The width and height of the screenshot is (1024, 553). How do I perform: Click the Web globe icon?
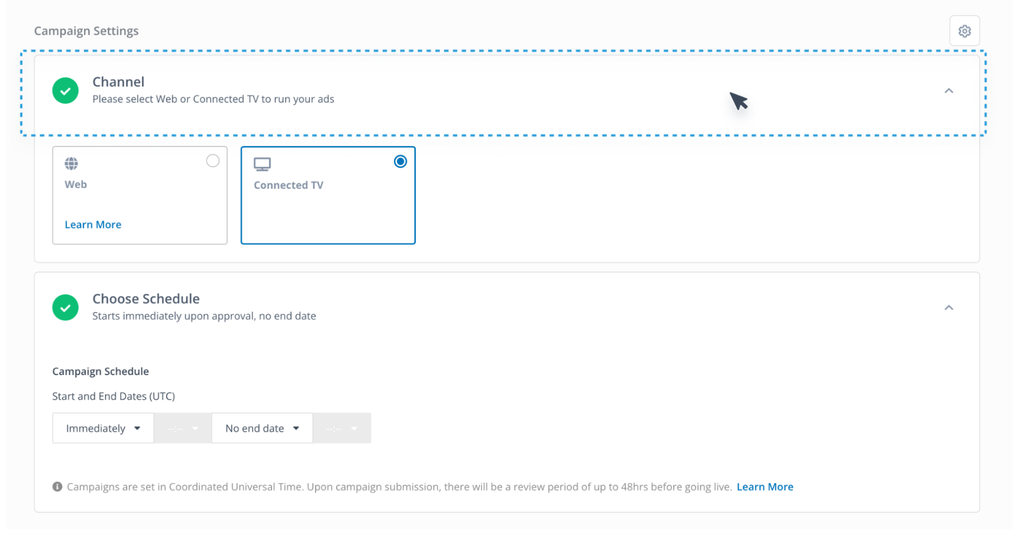[71, 164]
